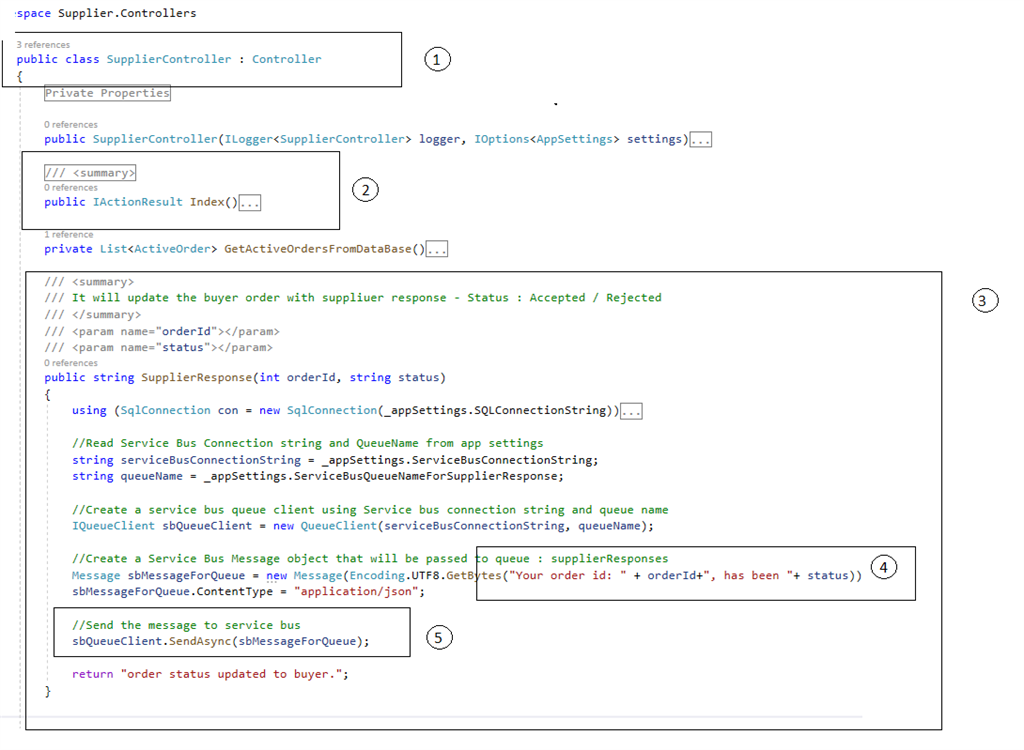
Task: Click the Supplier.Controllers namespace name
Action: tap(127, 13)
